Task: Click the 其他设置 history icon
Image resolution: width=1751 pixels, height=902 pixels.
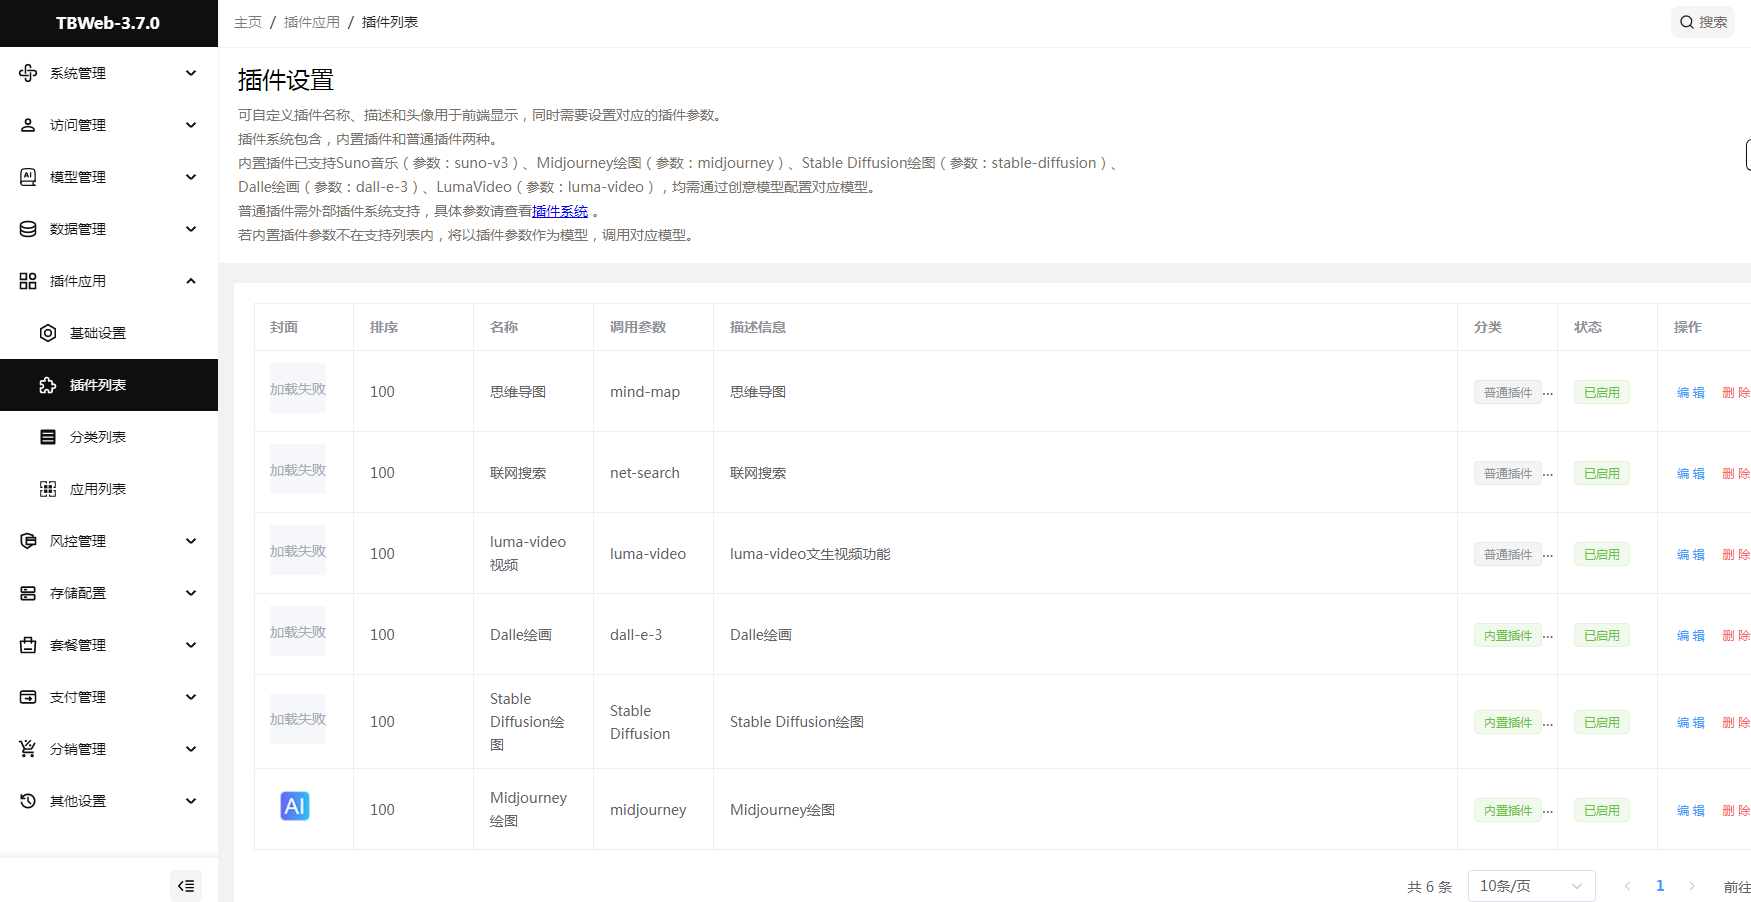Action: [x=28, y=801]
